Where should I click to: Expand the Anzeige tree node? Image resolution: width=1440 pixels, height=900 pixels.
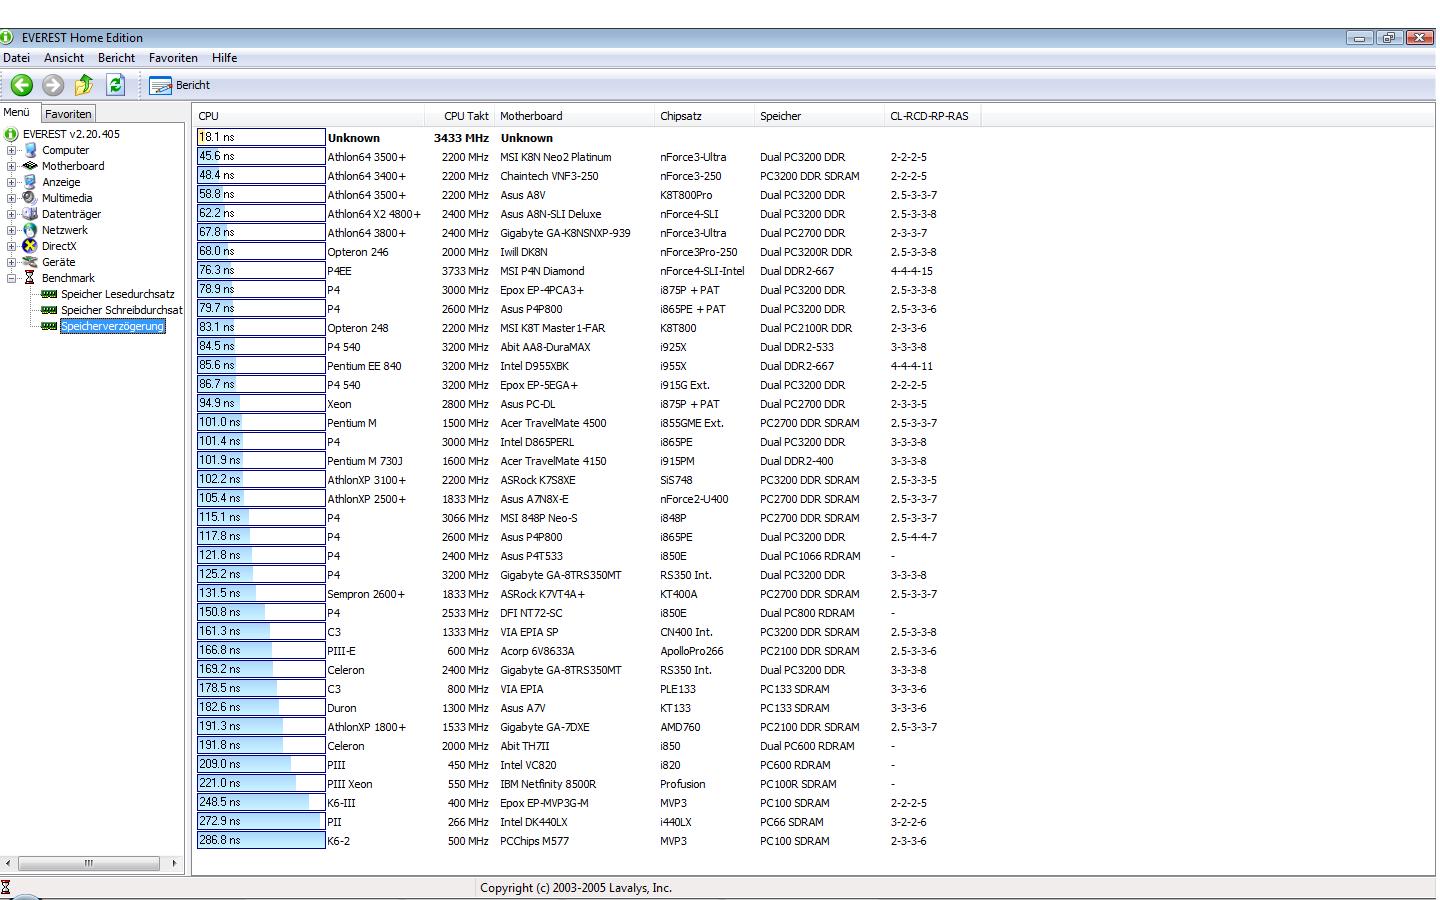12,182
